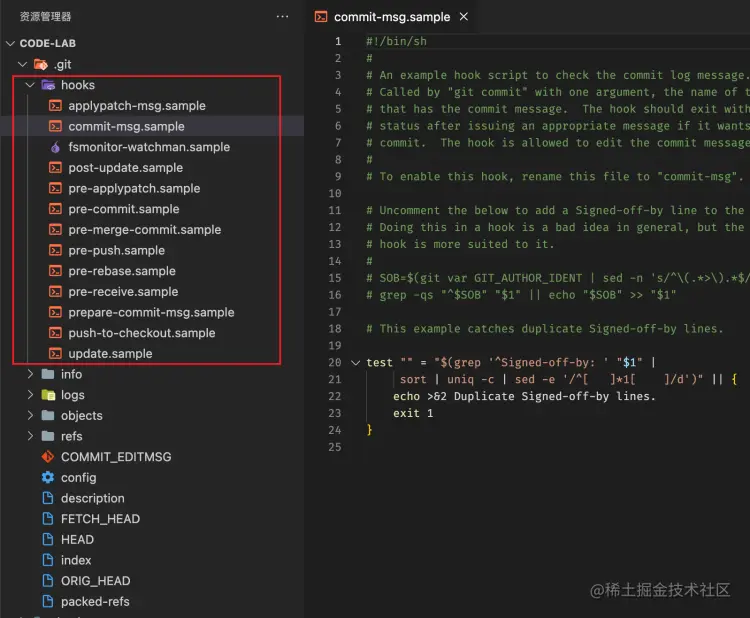
Task: Click shell icon of applypatch-msg.sample
Action: (x=55, y=106)
